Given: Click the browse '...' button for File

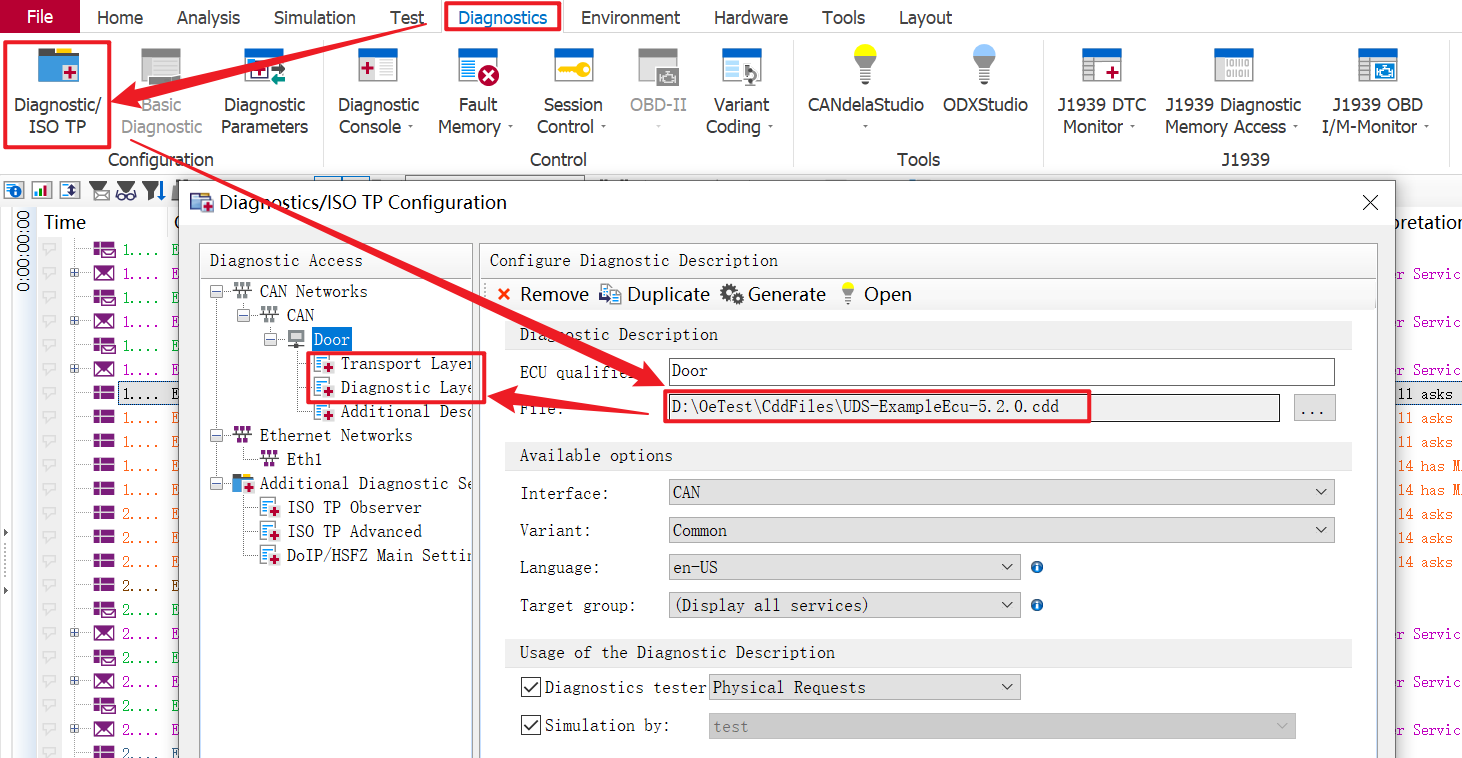Looking at the screenshot, I should pos(1314,408).
